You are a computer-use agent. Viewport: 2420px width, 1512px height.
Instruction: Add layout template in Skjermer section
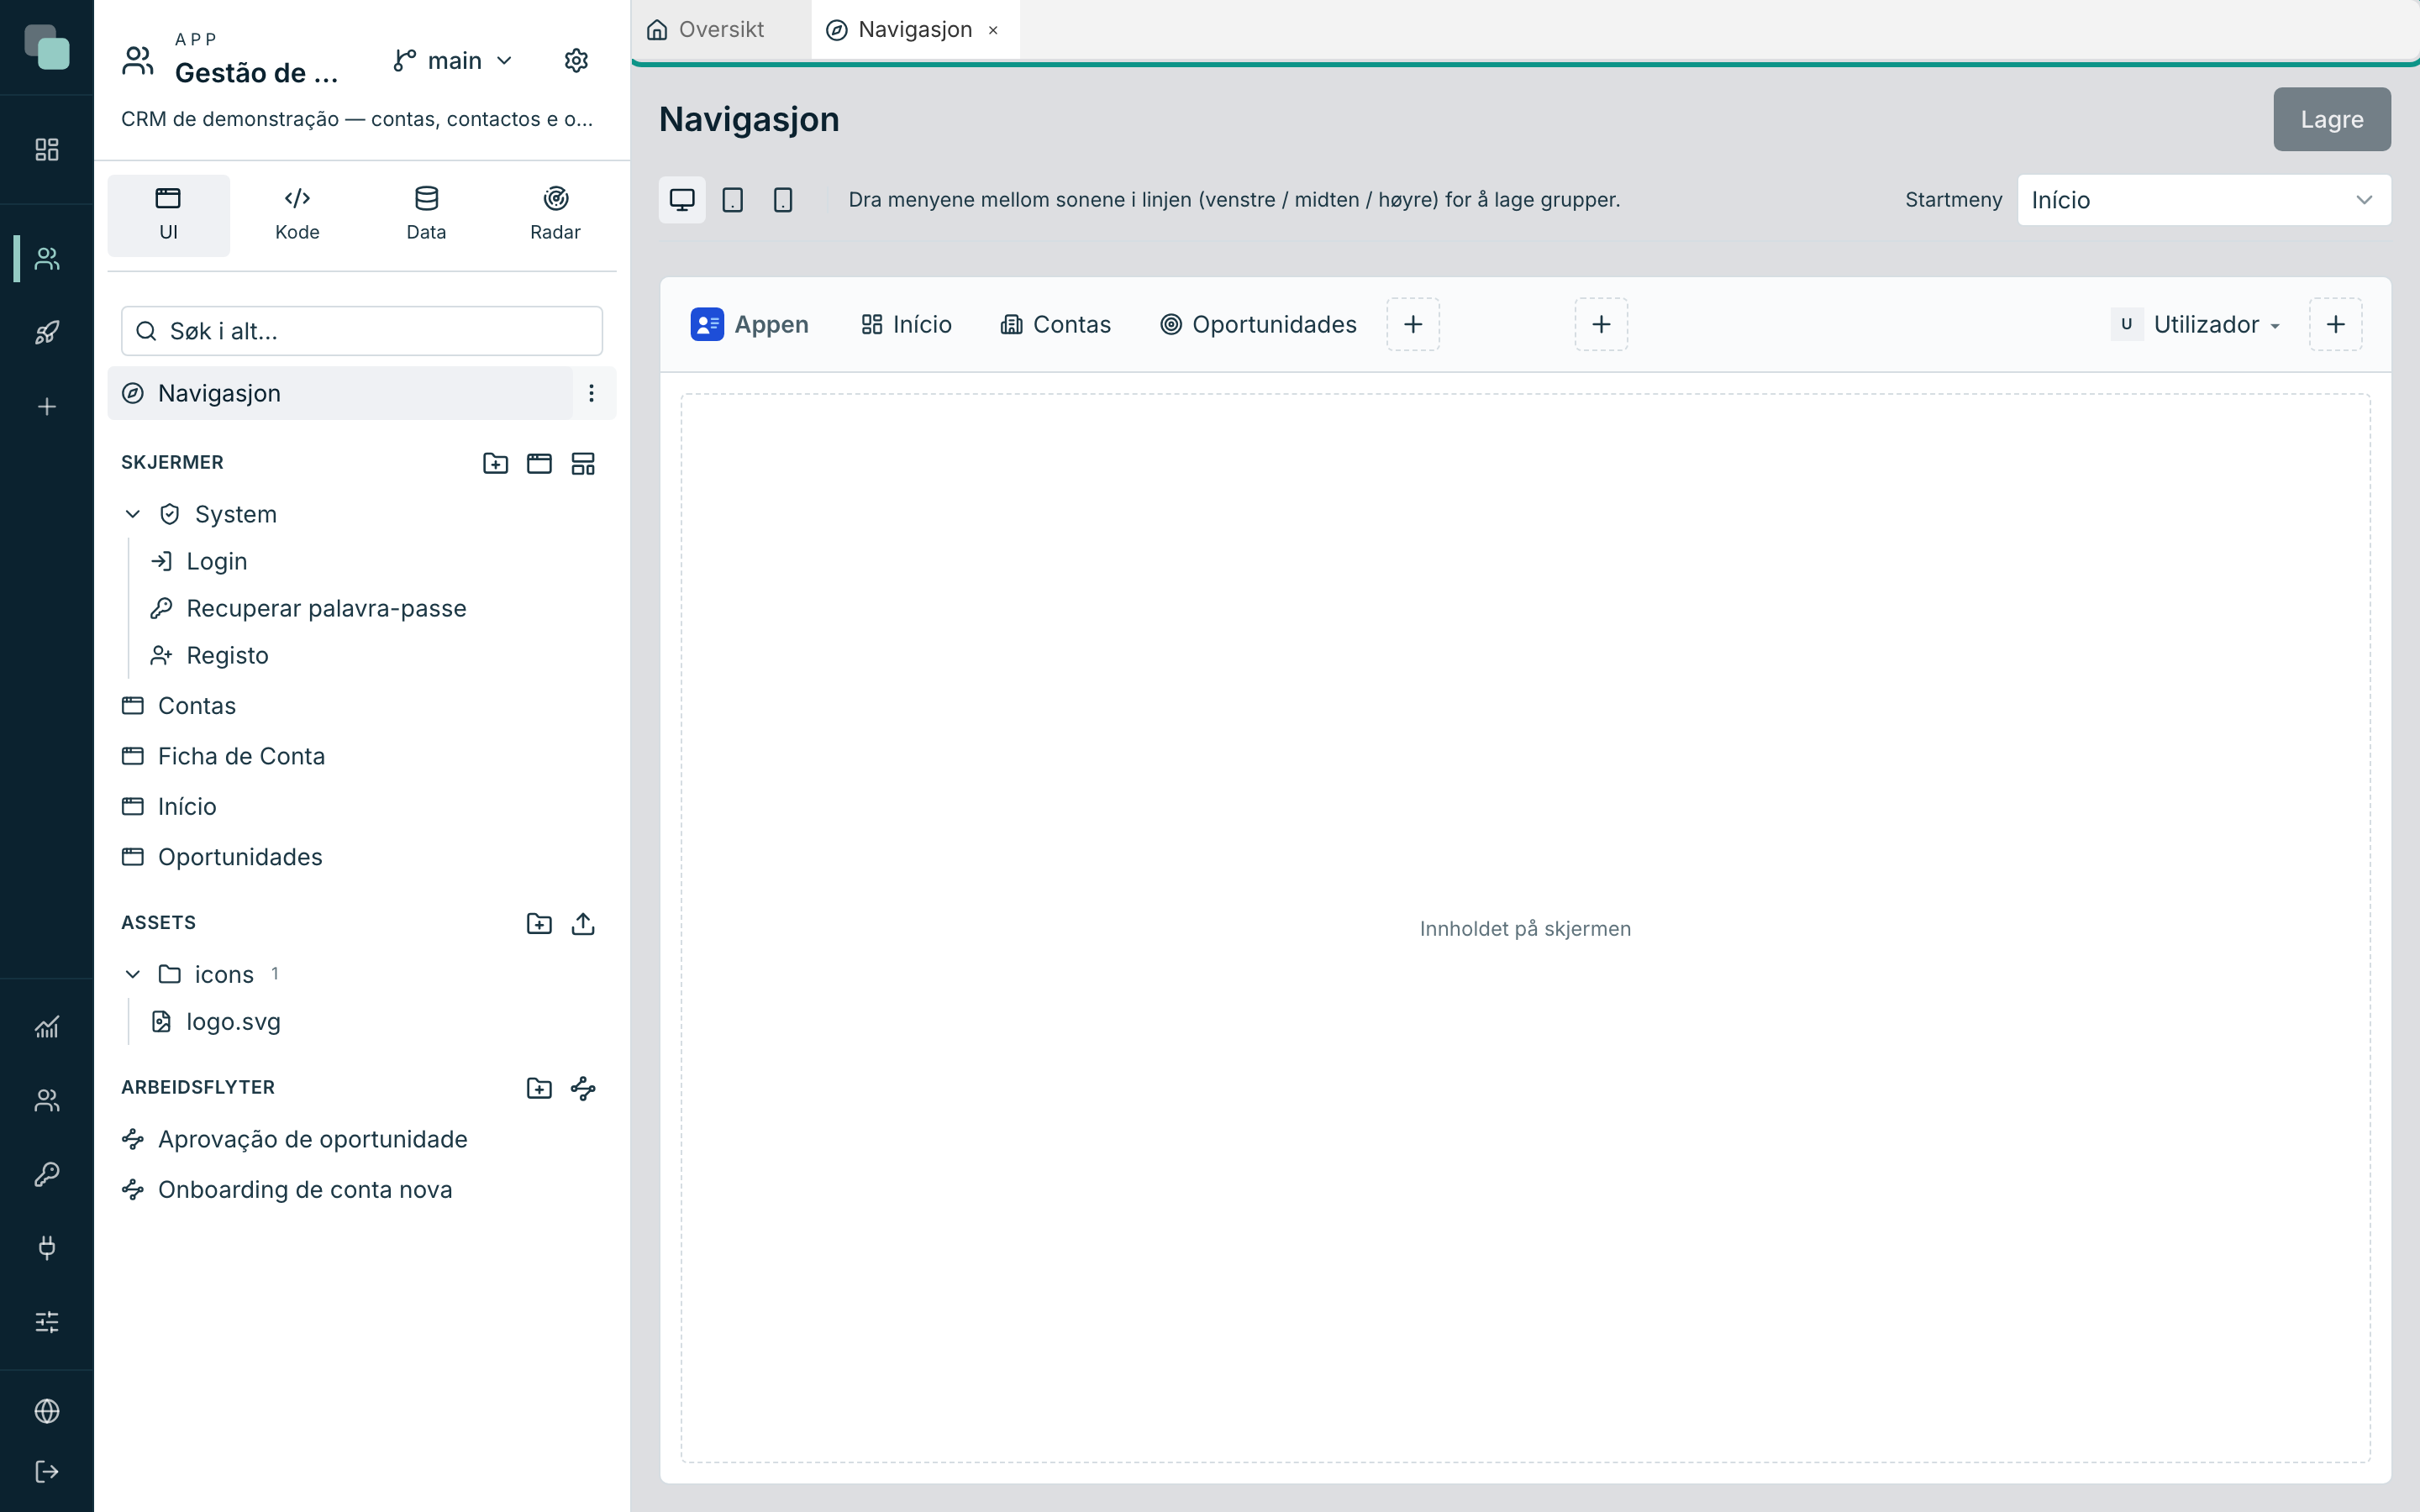pos(583,463)
